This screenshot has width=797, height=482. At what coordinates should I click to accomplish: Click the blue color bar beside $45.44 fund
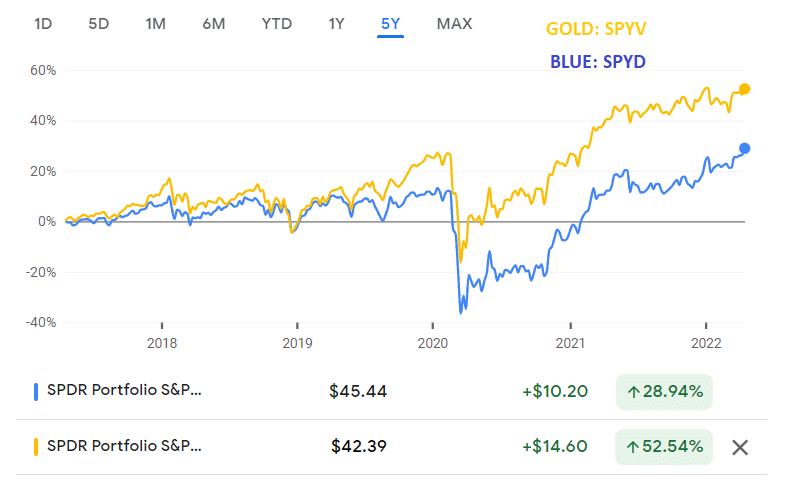pyautogui.click(x=36, y=391)
